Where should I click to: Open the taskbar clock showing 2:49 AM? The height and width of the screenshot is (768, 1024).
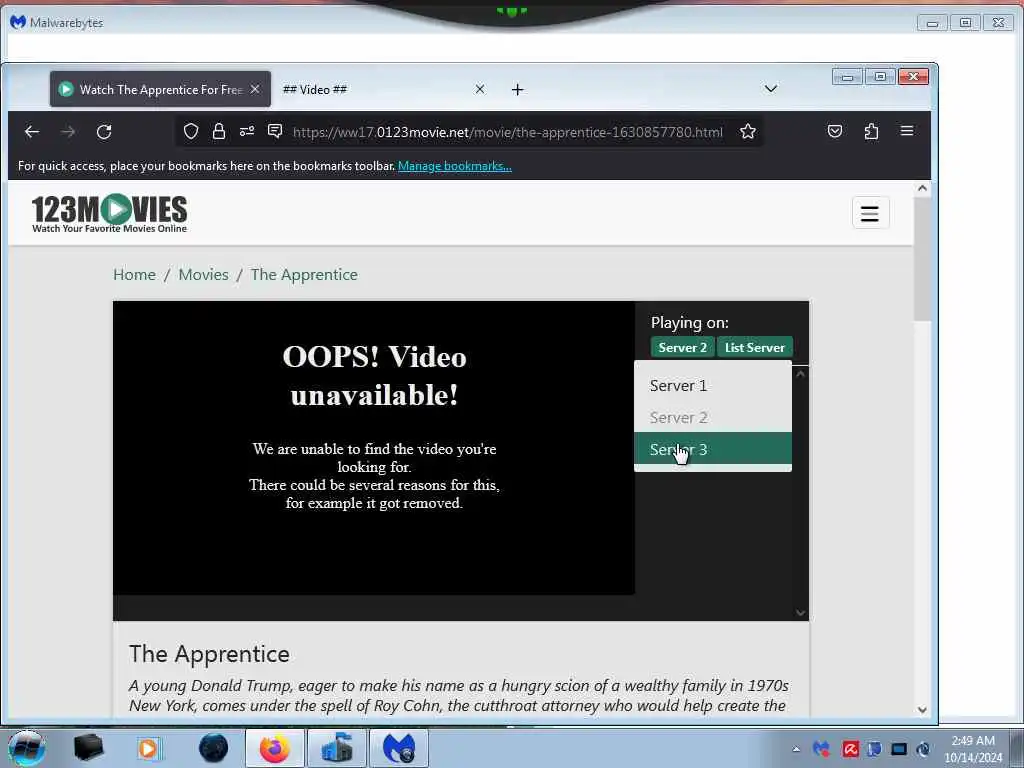[x=973, y=749]
